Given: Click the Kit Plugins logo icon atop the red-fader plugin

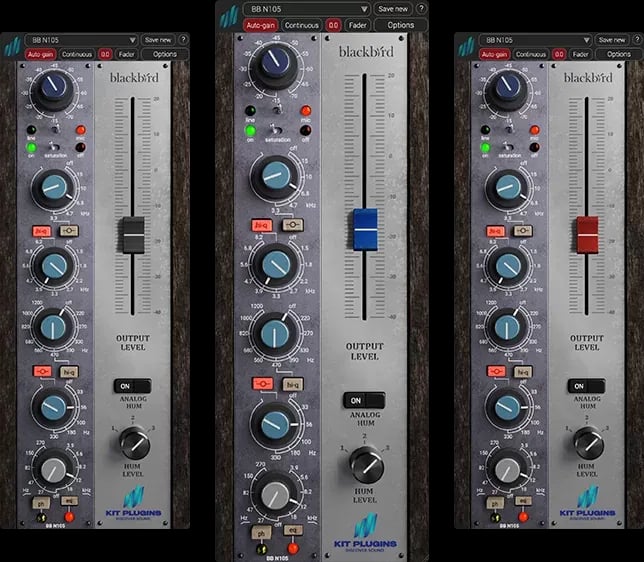Looking at the screenshot, I should point(467,47).
